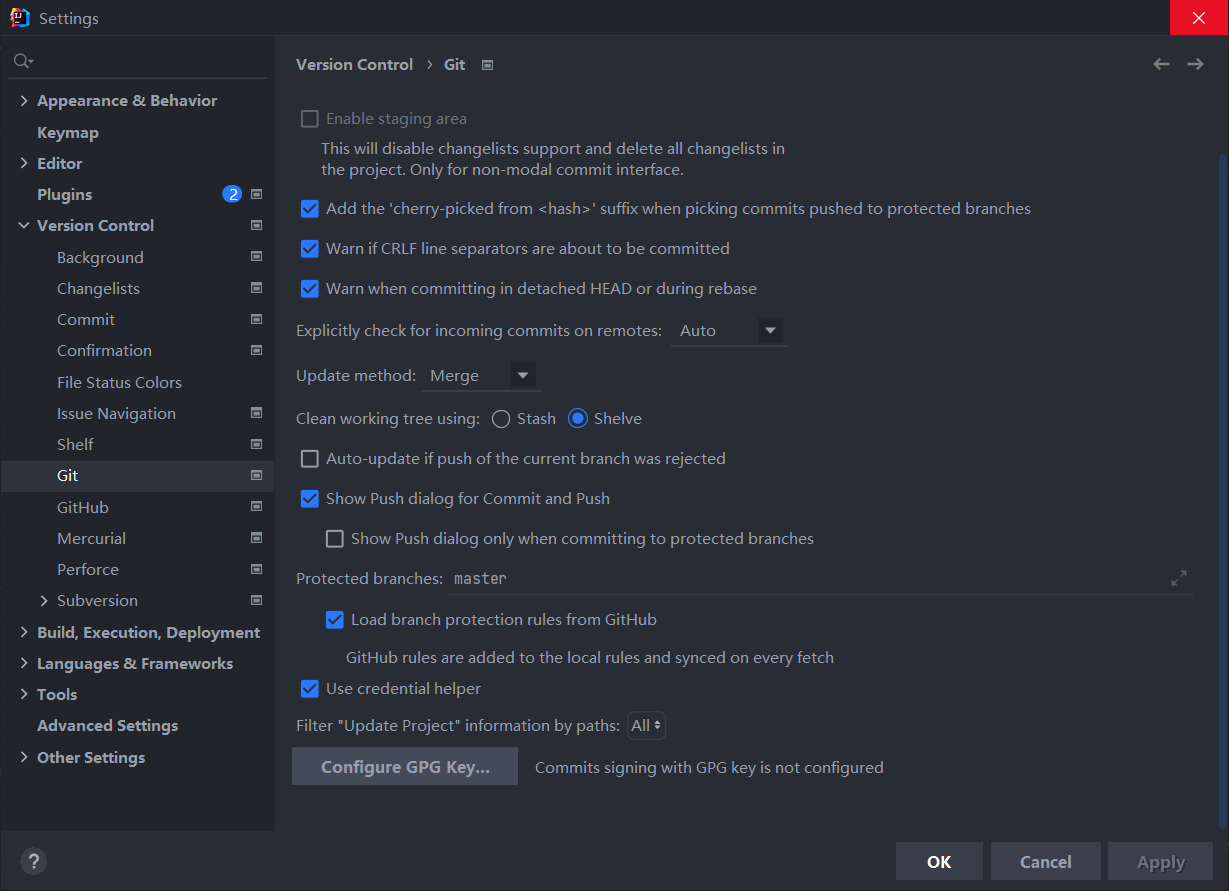The image size is (1229, 891).
Task: Expand the Other Settings section
Action: coord(24,757)
